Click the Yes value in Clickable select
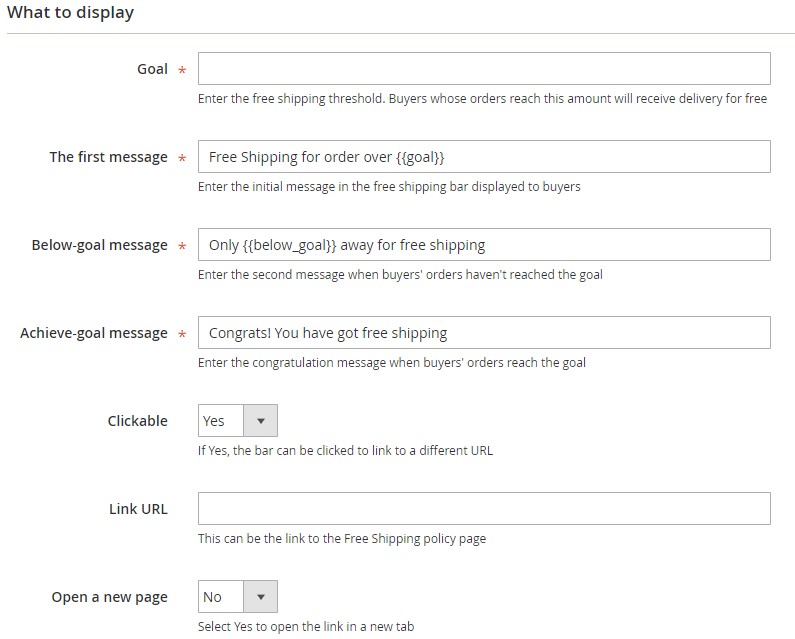Viewport: 795px width, 639px height. coord(213,421)
